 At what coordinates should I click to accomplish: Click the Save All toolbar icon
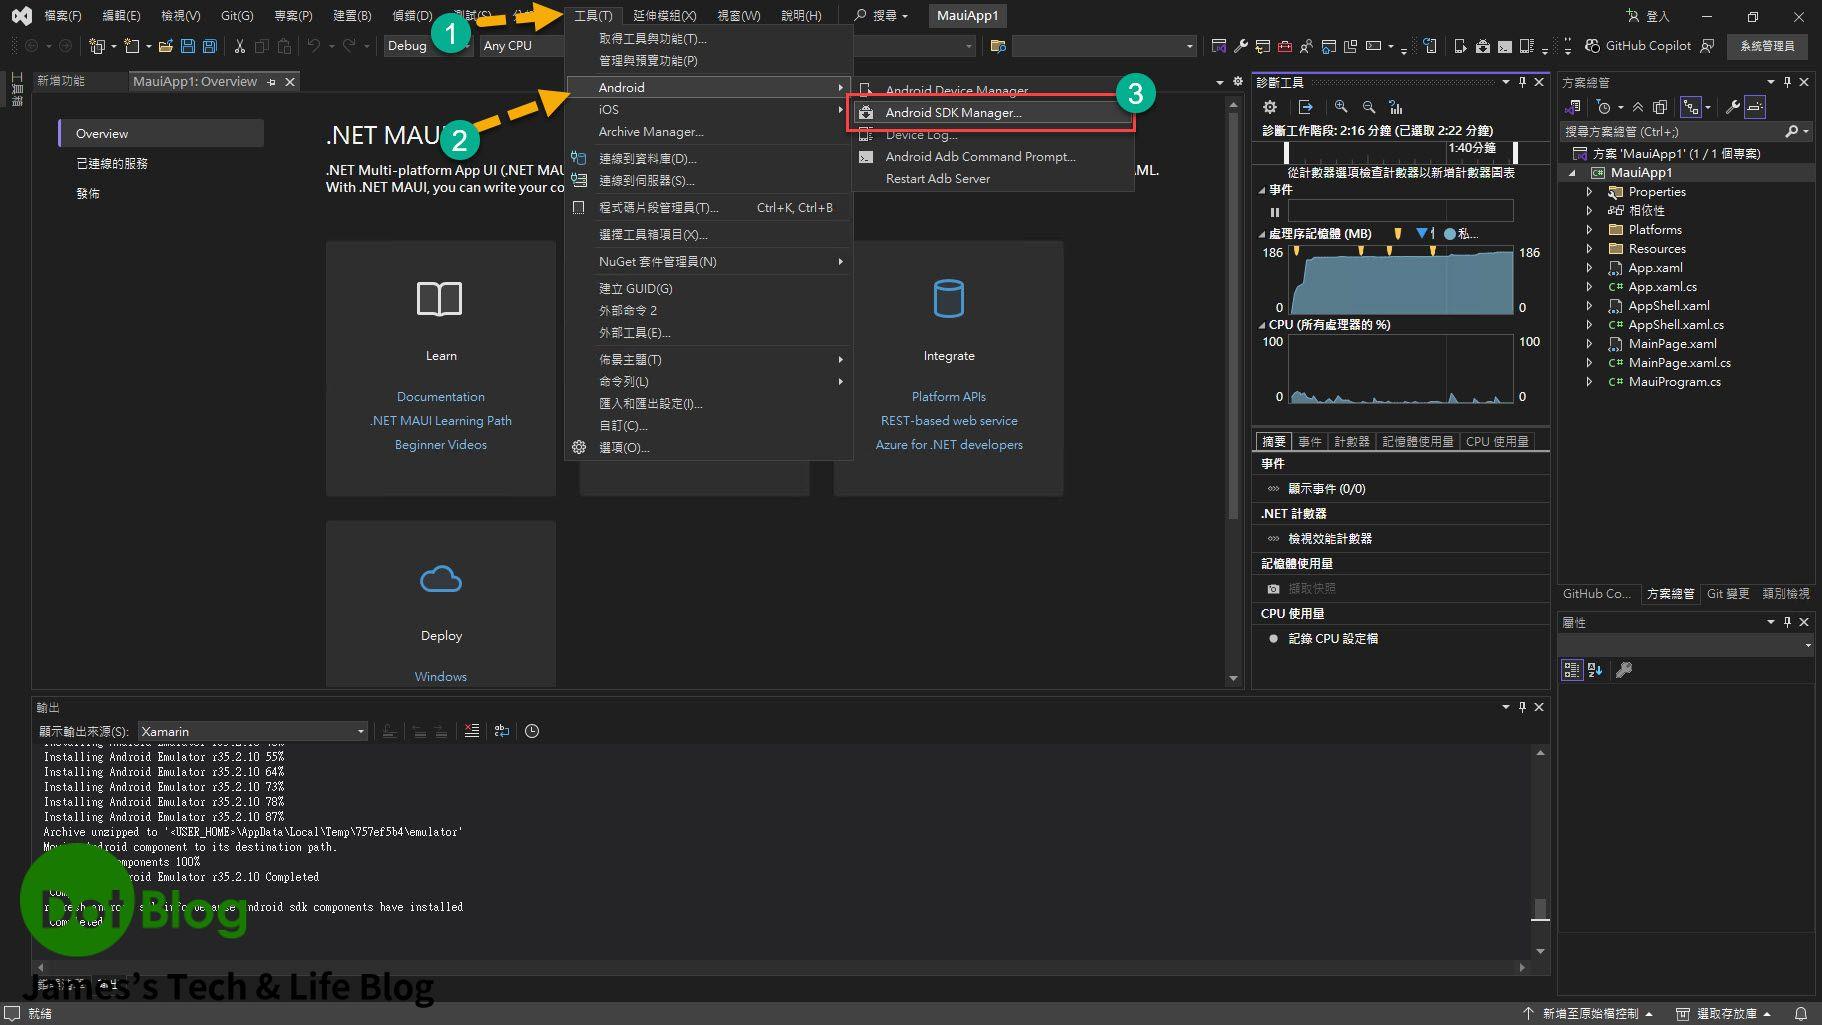coord(209,46)
